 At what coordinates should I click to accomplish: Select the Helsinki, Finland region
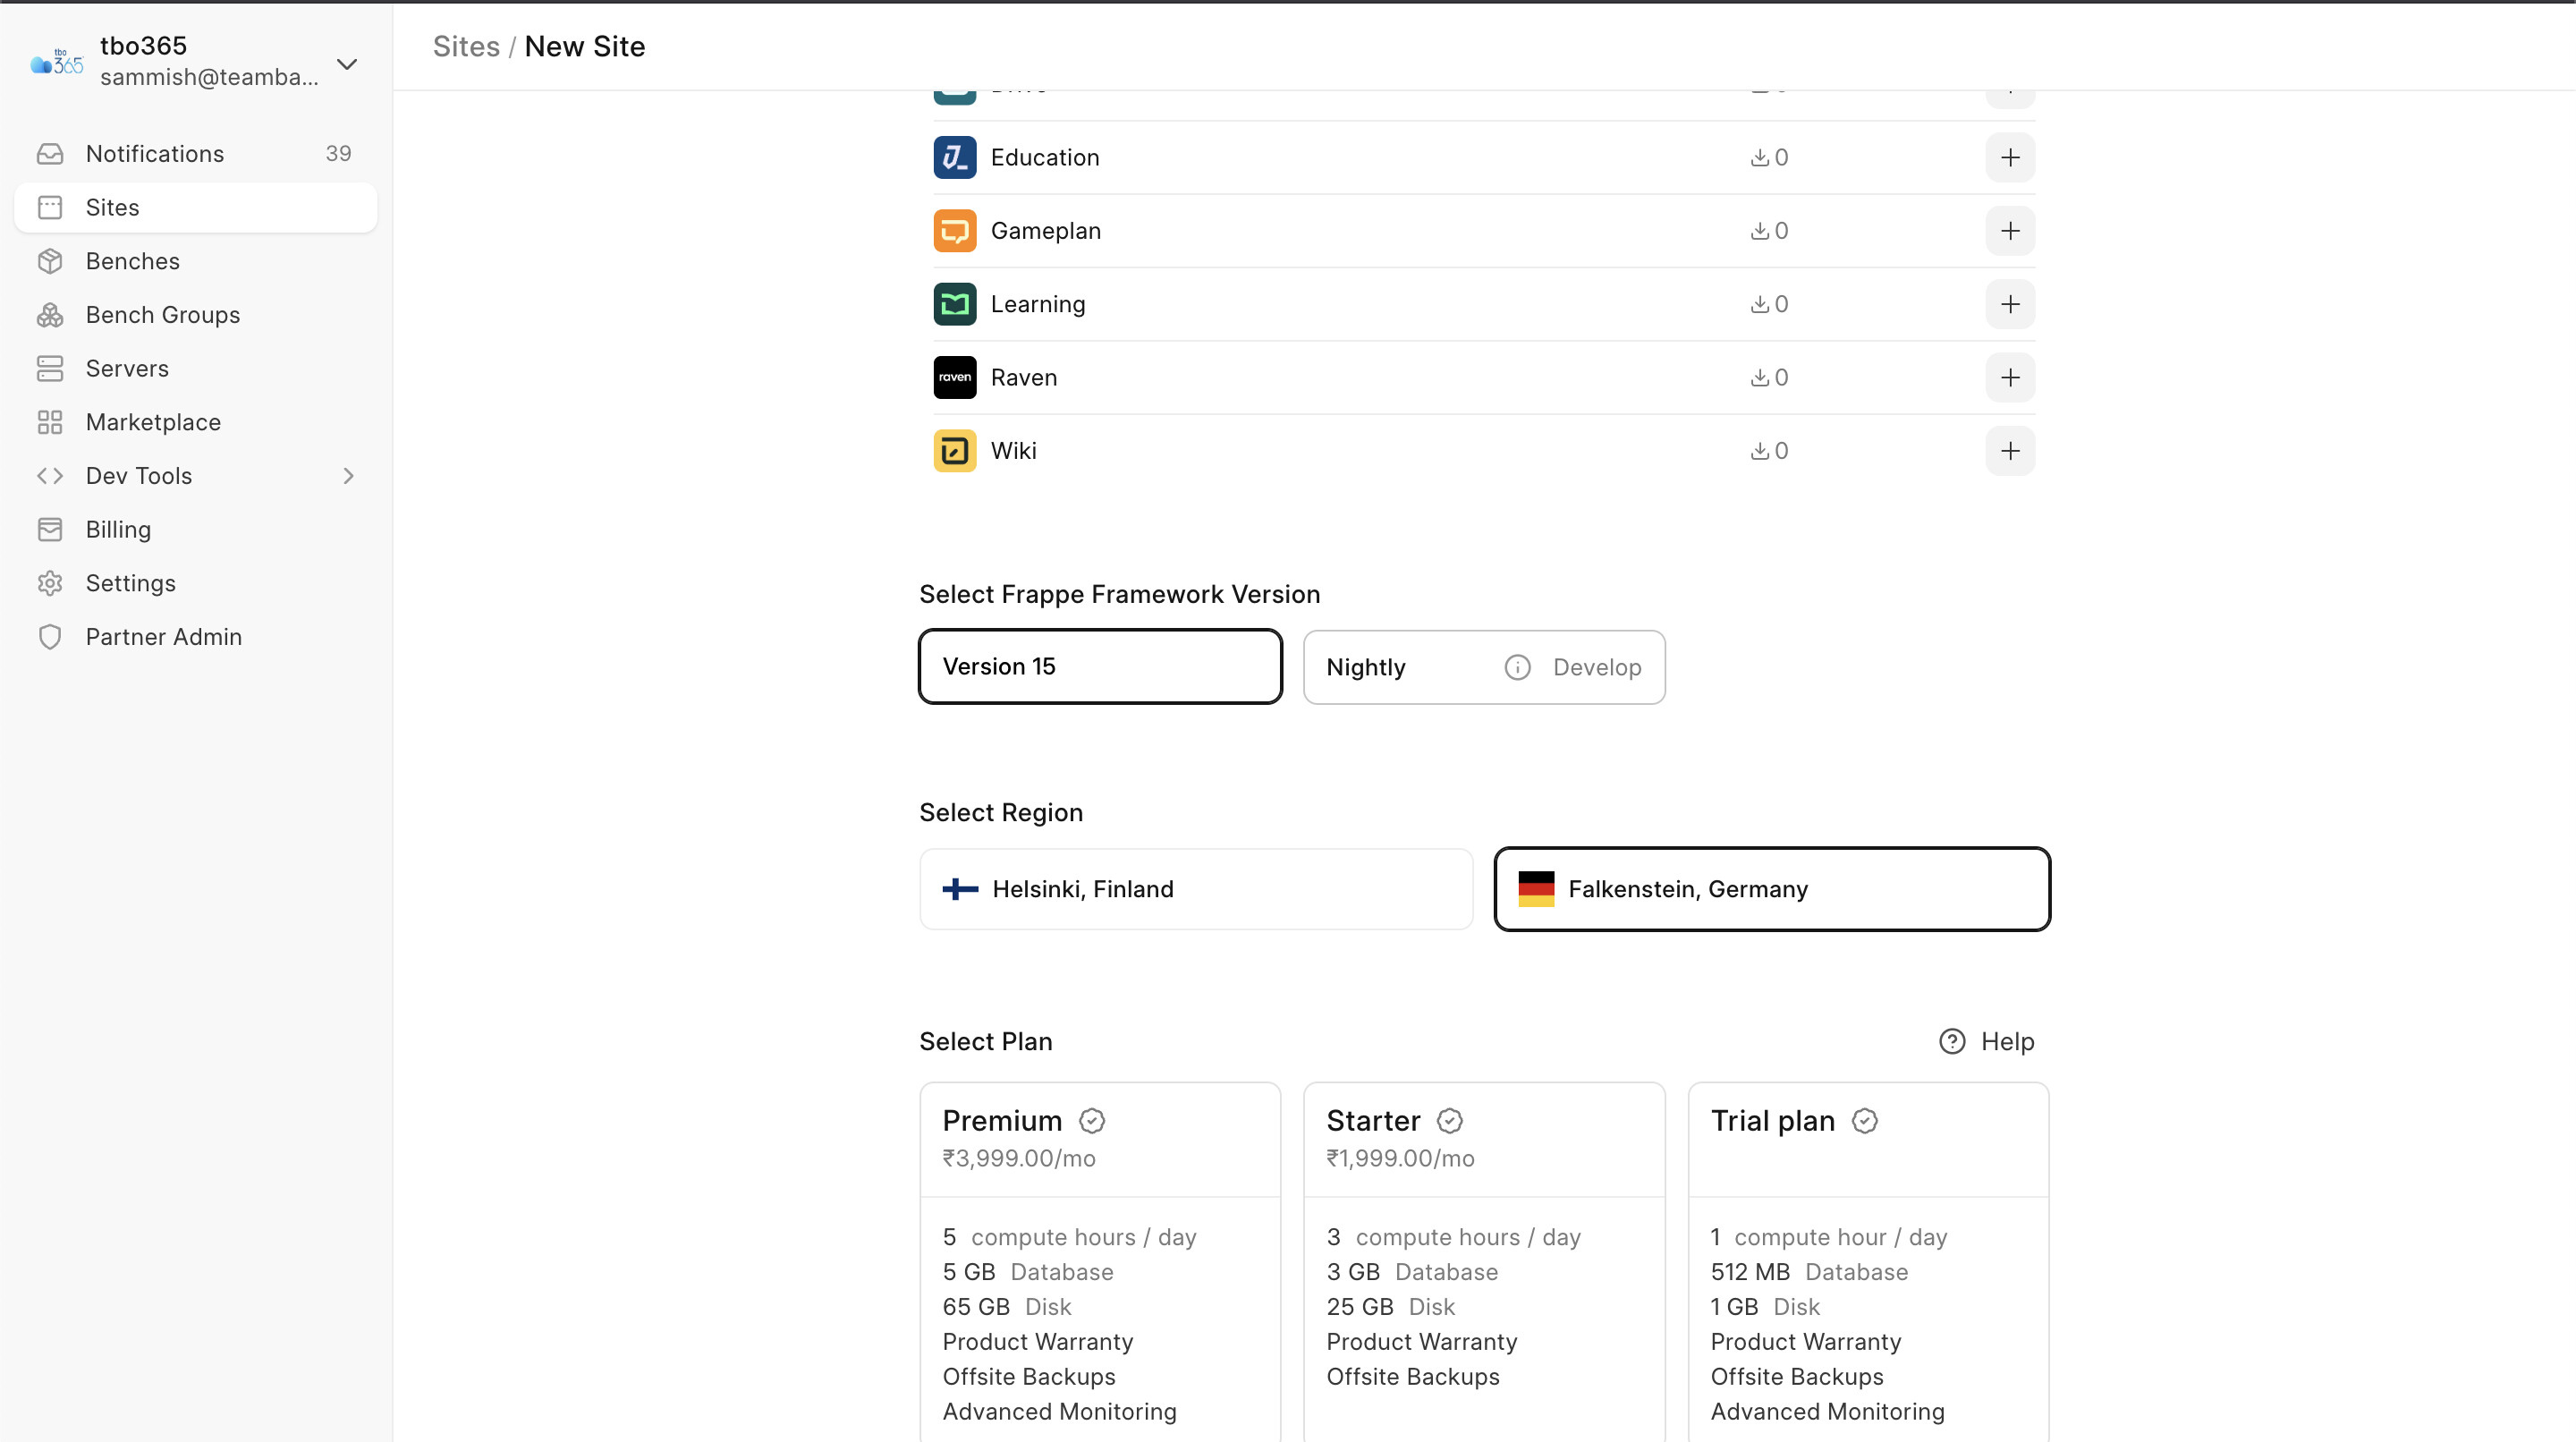click(x=1196, y=889)
